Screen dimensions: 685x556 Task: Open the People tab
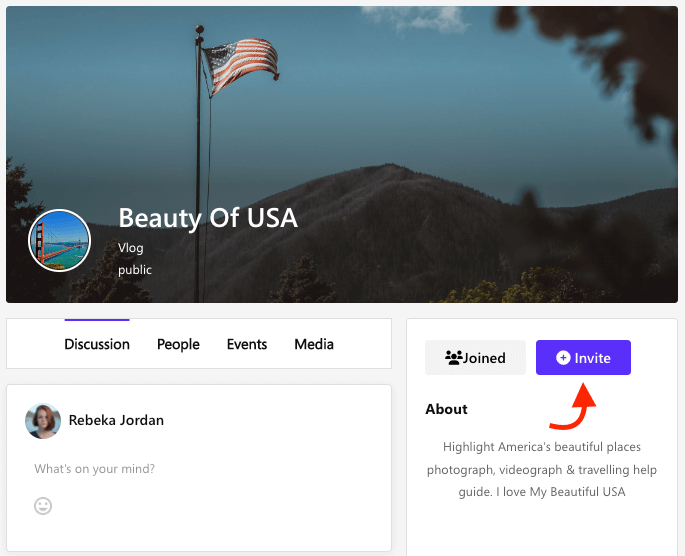coord(178,344)
